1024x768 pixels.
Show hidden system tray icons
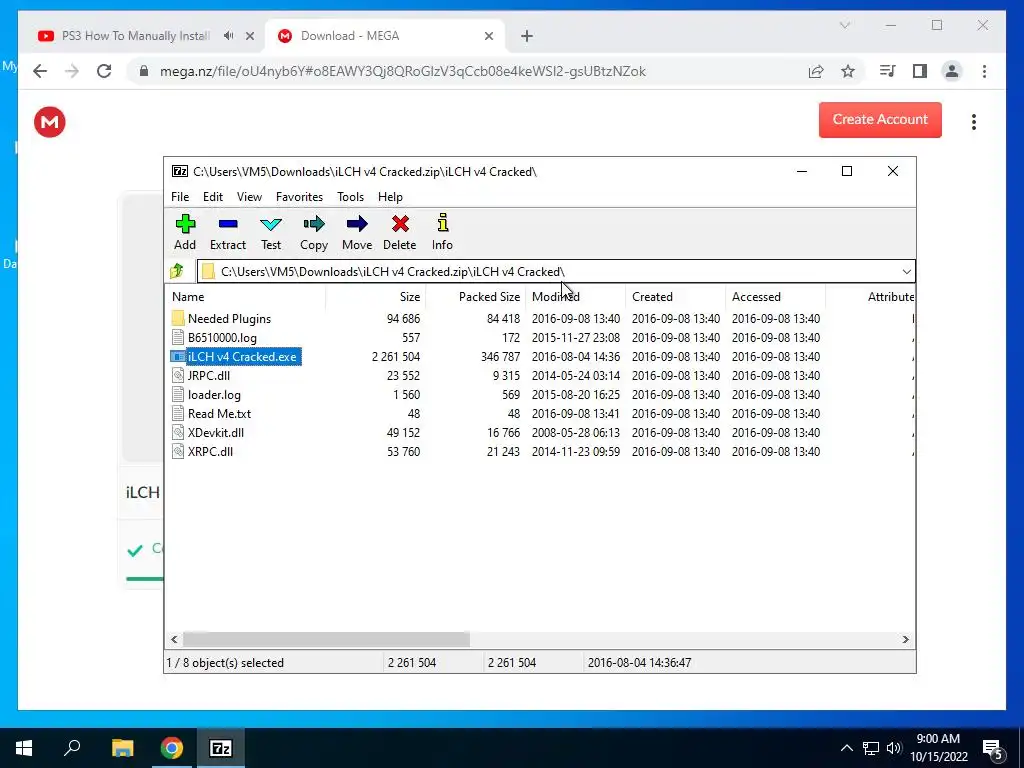pyautogui.click(x=846, y=748)
